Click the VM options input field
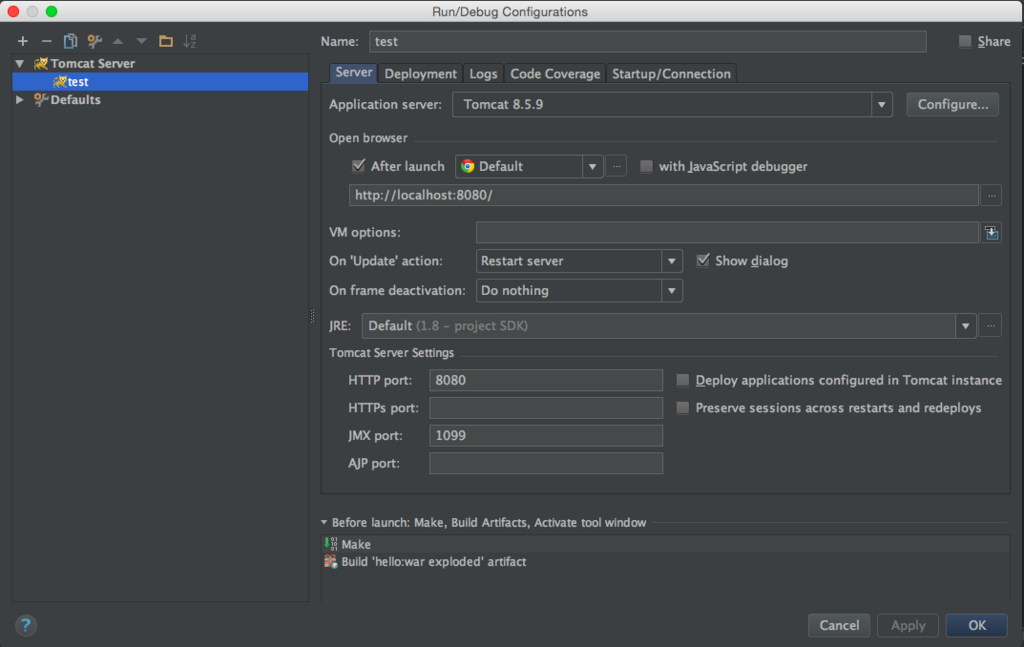This screenshot has height=647, width=1024. [x=728, y=232]
